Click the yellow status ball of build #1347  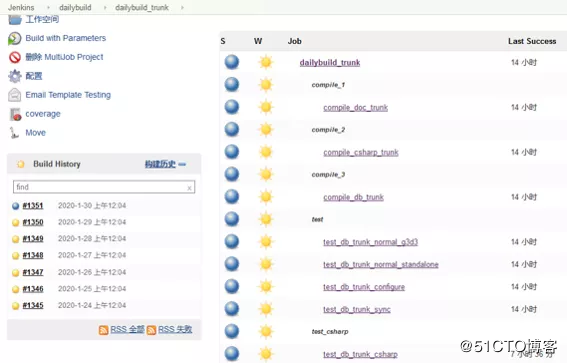16,273
